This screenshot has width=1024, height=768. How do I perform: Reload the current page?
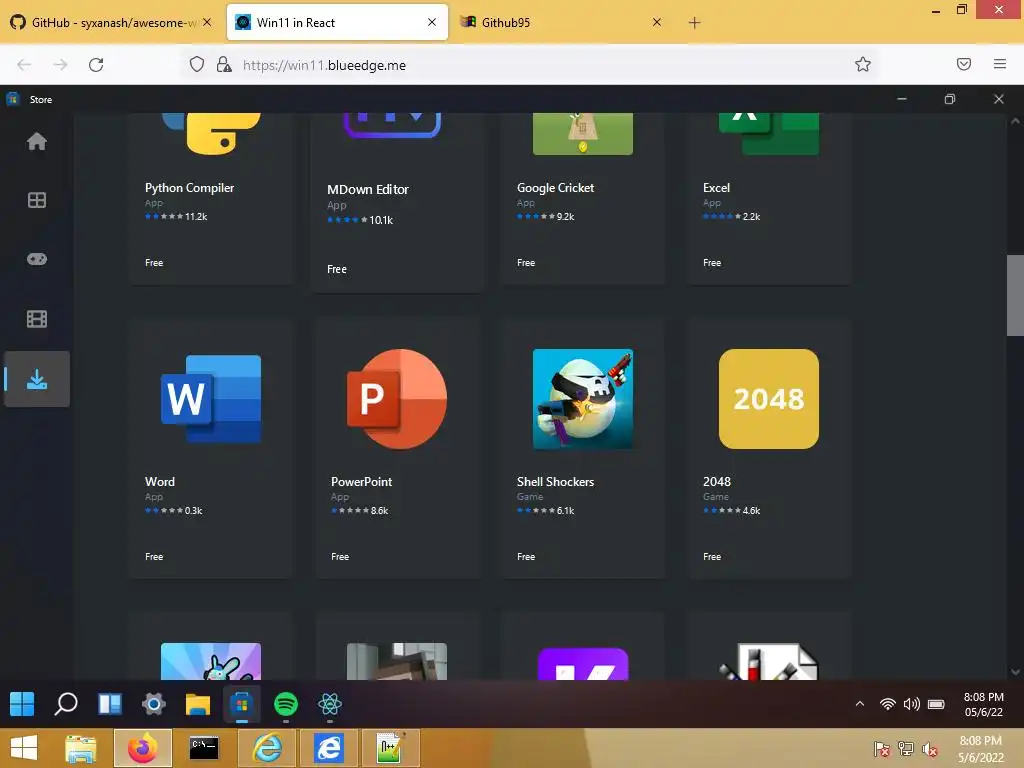click(96, 65)
